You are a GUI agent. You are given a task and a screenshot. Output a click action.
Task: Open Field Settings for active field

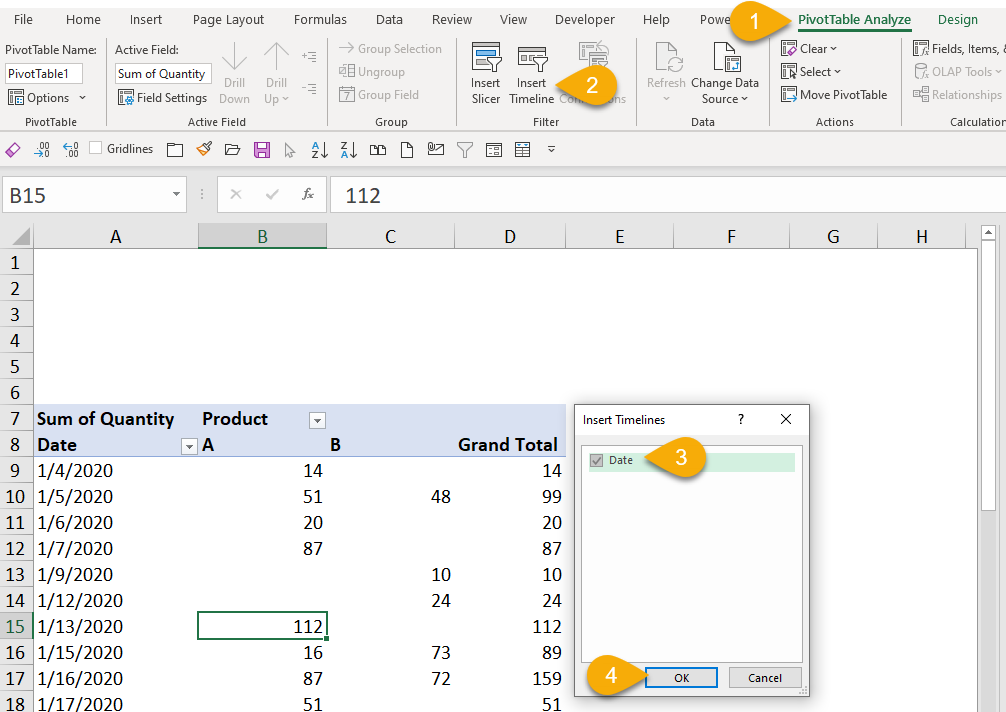[162, 98]
